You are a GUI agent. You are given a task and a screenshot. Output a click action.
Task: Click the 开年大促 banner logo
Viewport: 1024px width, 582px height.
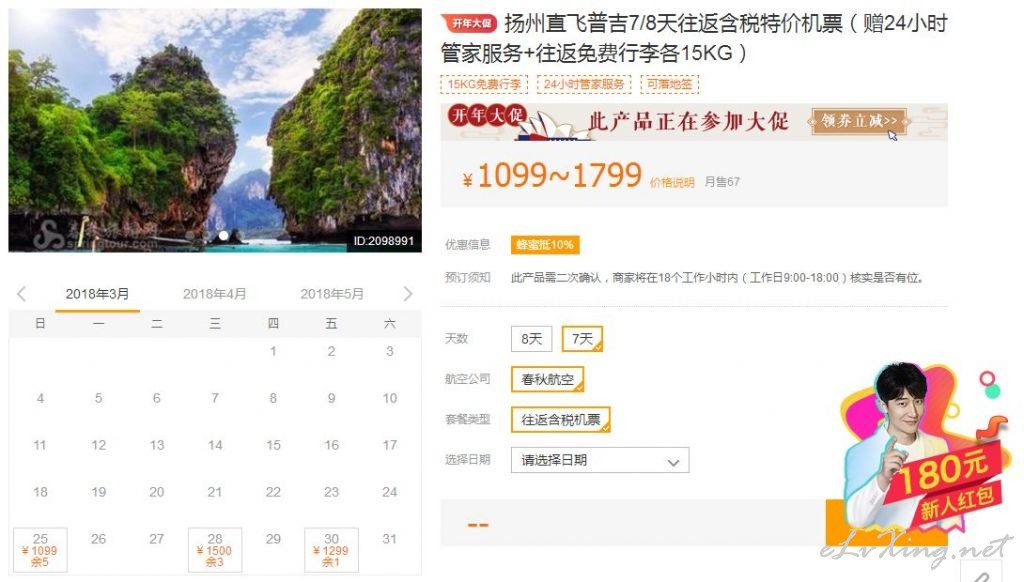tap(487, 116)
